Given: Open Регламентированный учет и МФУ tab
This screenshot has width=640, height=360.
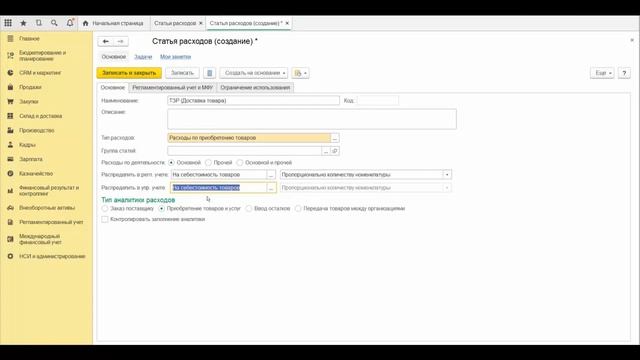Looking at the screenshot, I should tap(172, 87).
